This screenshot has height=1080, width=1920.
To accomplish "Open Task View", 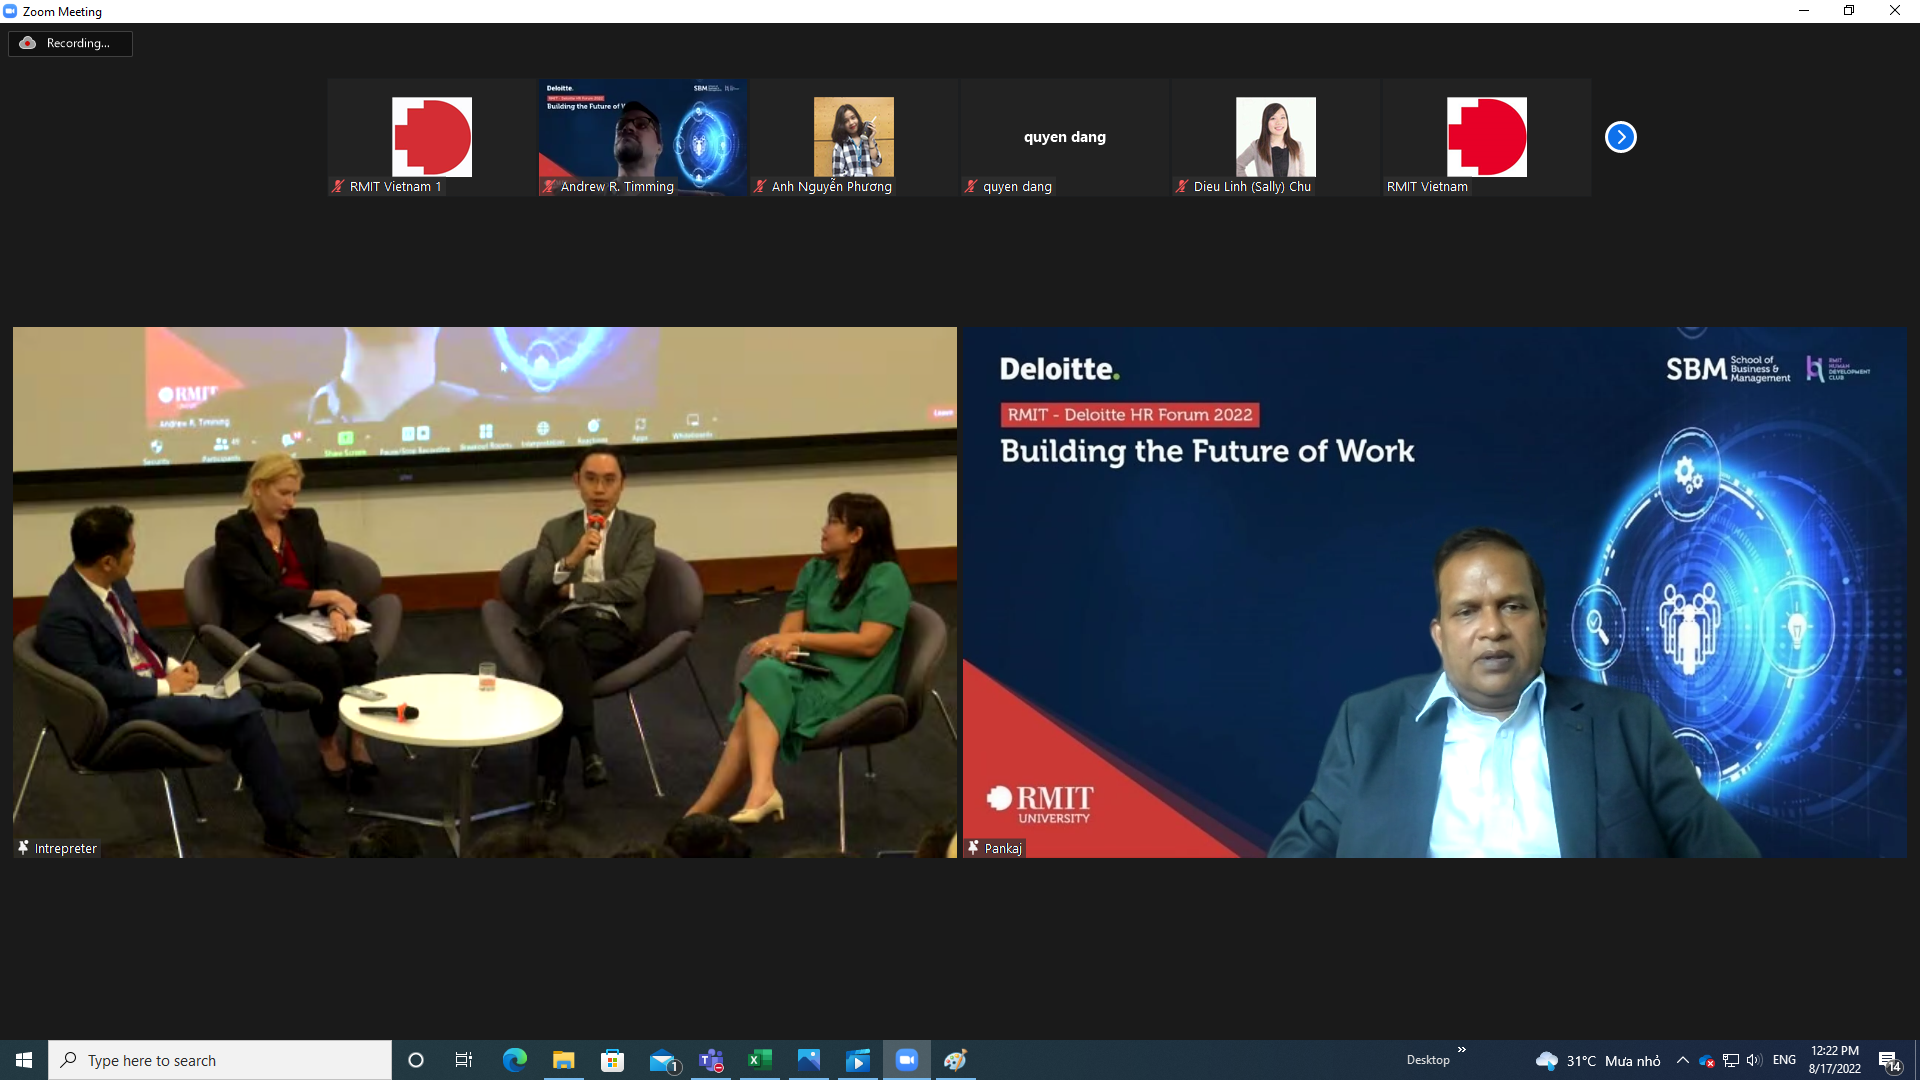I will pos(464,1060).
